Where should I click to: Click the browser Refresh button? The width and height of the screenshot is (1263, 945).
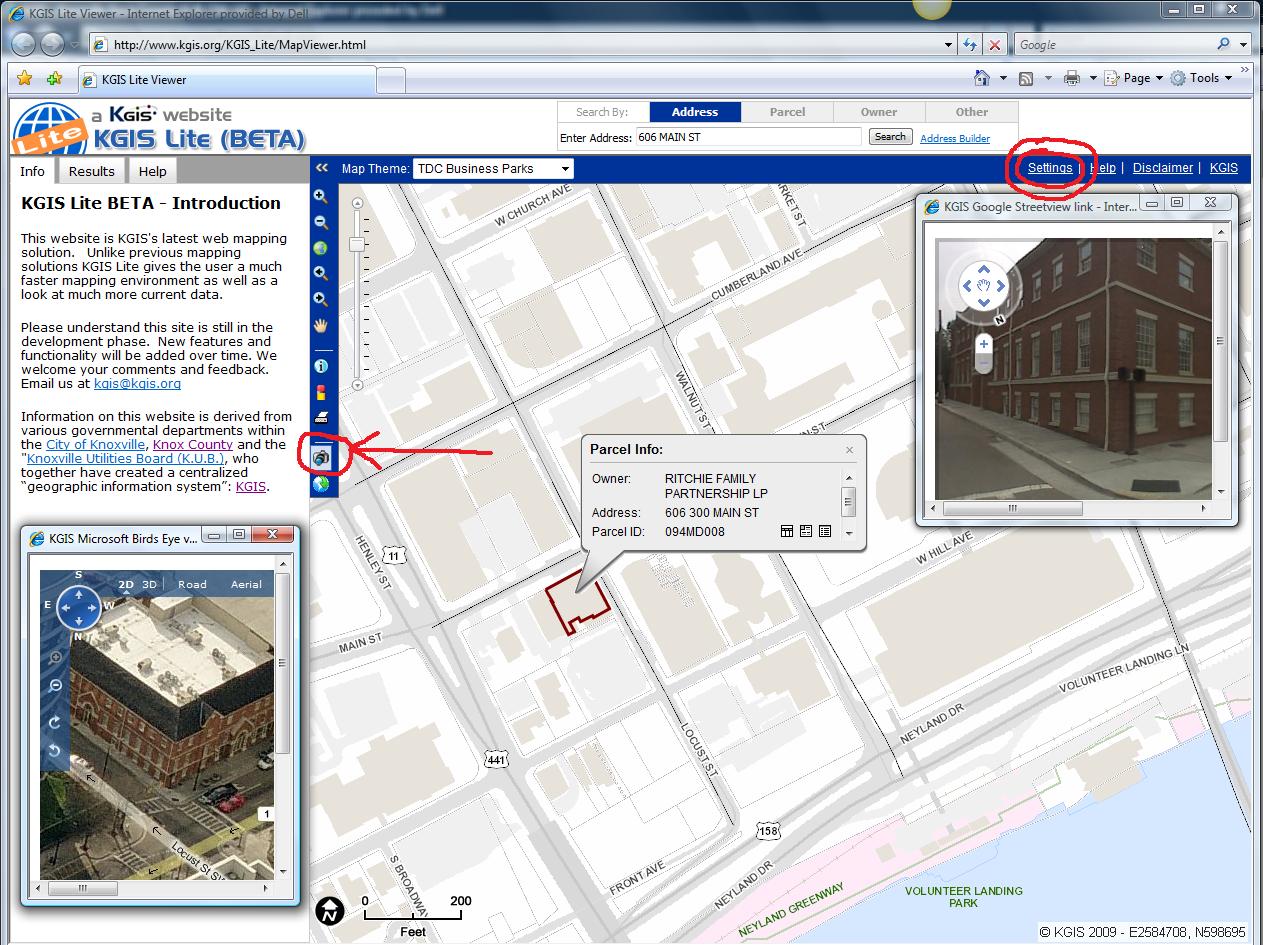tap(970, 45)
